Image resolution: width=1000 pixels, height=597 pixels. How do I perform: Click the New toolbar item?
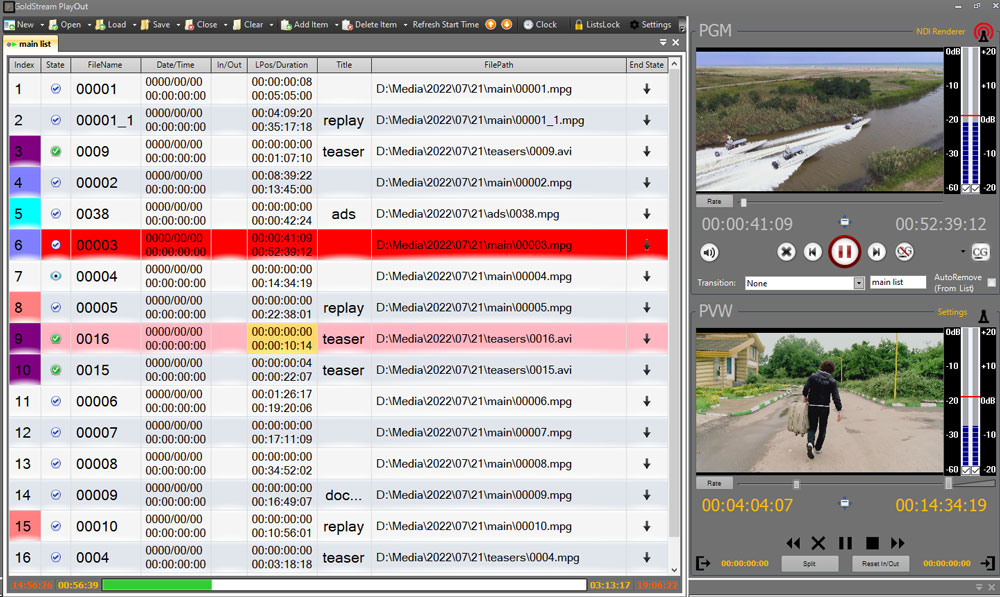tap(20, 24)
